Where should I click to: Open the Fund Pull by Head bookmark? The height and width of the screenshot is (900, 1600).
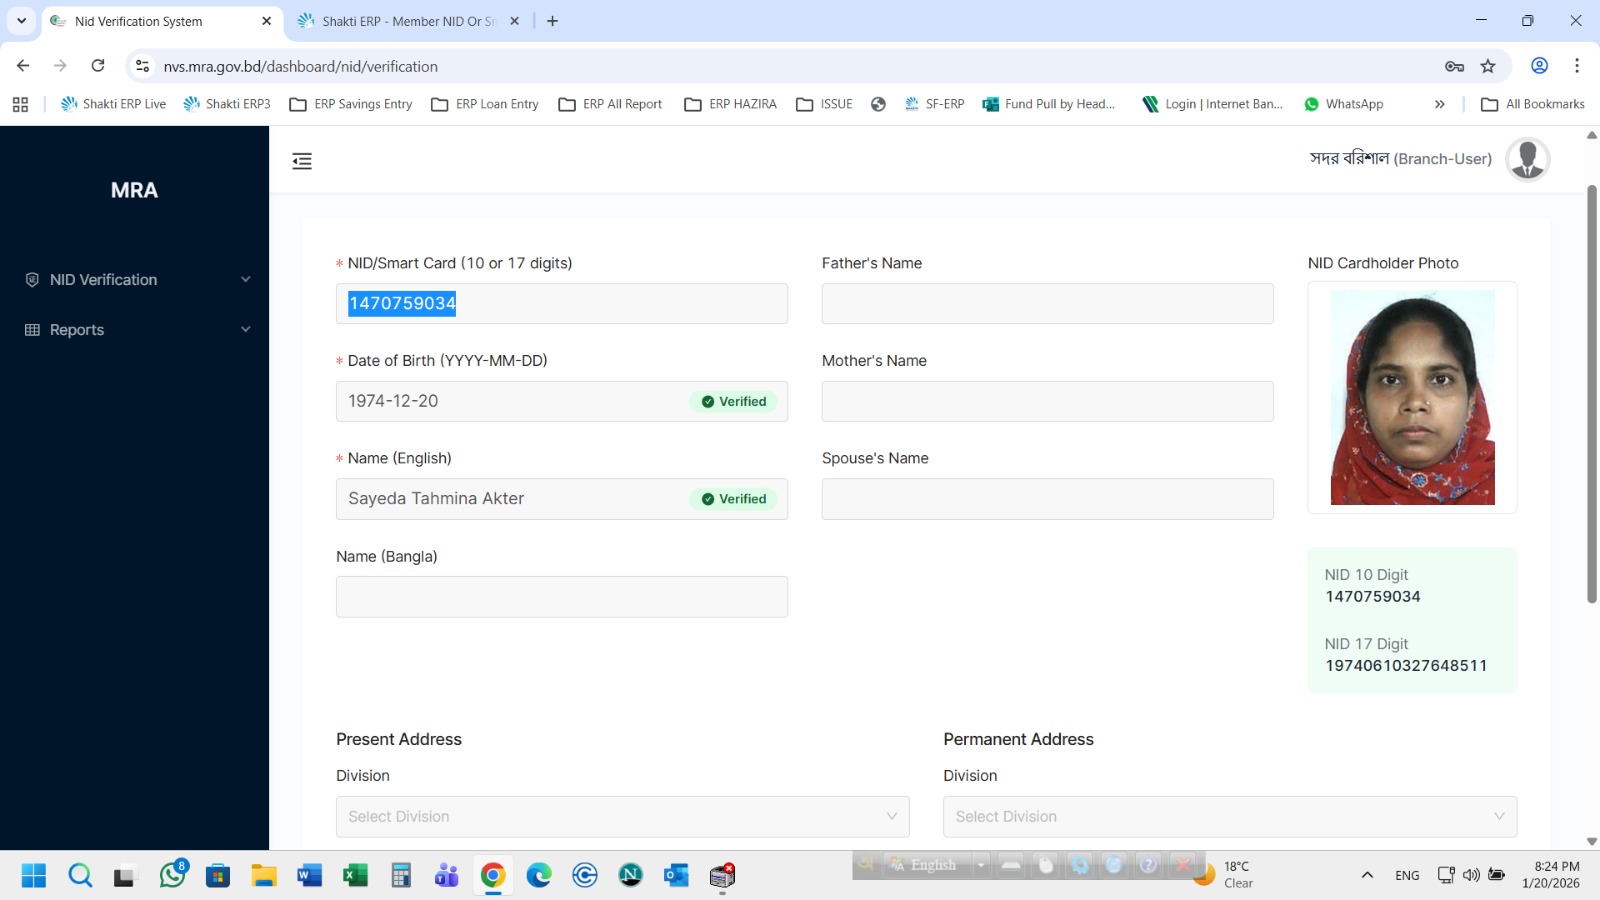pos(1049,104)
